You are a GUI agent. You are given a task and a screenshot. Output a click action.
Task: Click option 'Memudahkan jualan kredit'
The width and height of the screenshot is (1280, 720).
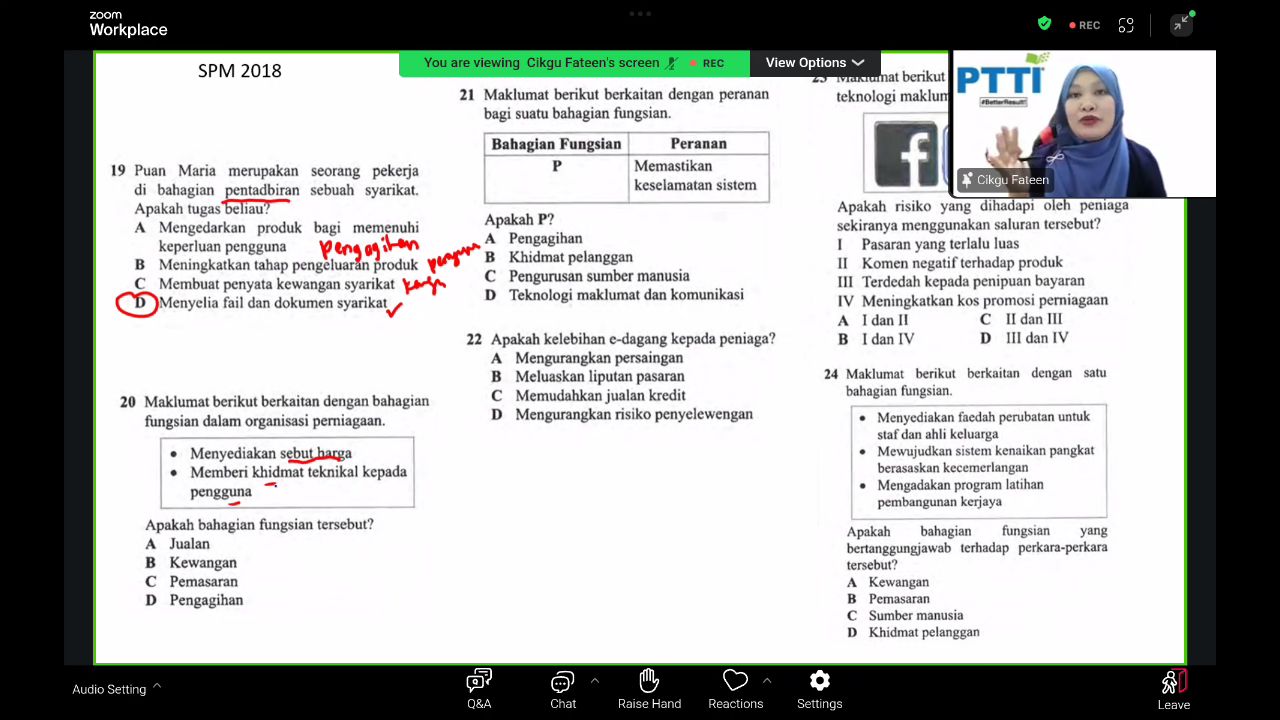[x=600, y=396]
